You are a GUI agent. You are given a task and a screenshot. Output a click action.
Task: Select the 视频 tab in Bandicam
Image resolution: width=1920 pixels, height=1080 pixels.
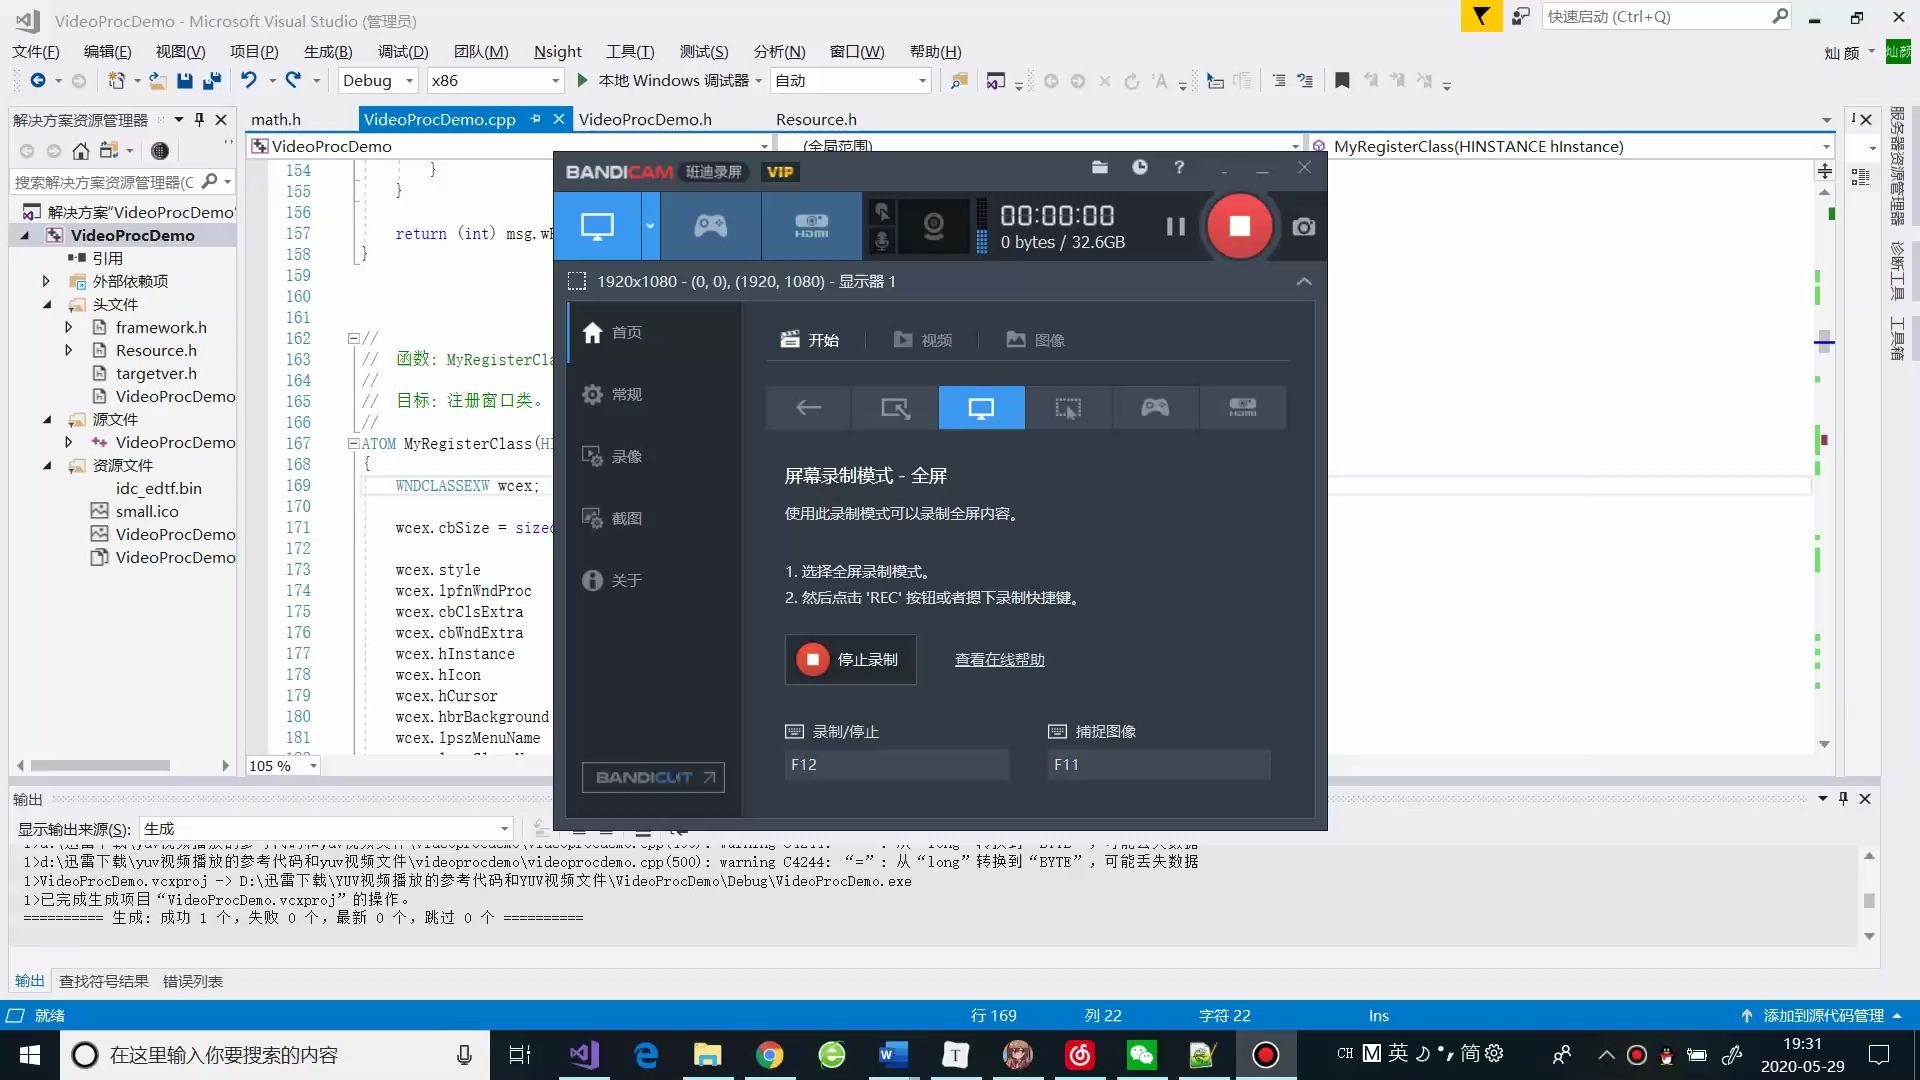[923, 339]
